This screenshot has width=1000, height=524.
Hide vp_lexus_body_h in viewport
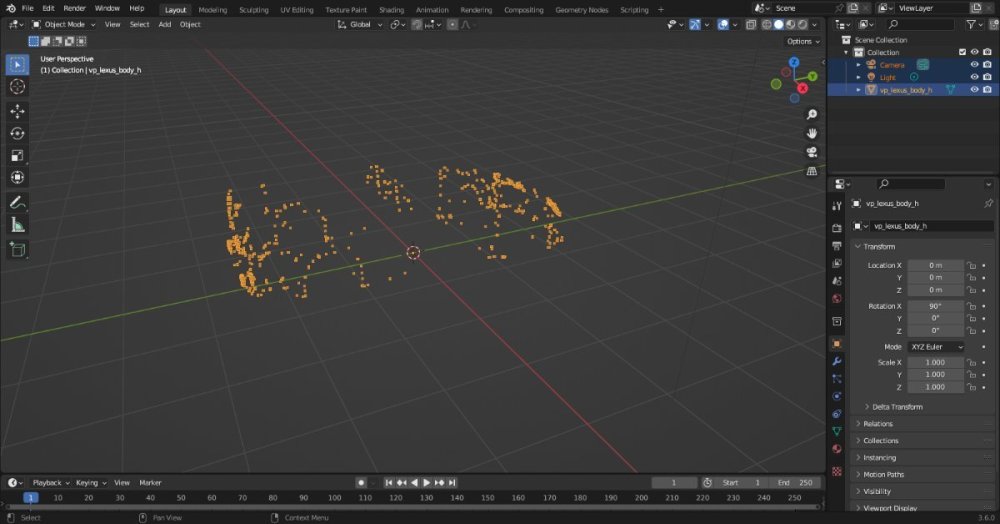[x=974, y=90]
